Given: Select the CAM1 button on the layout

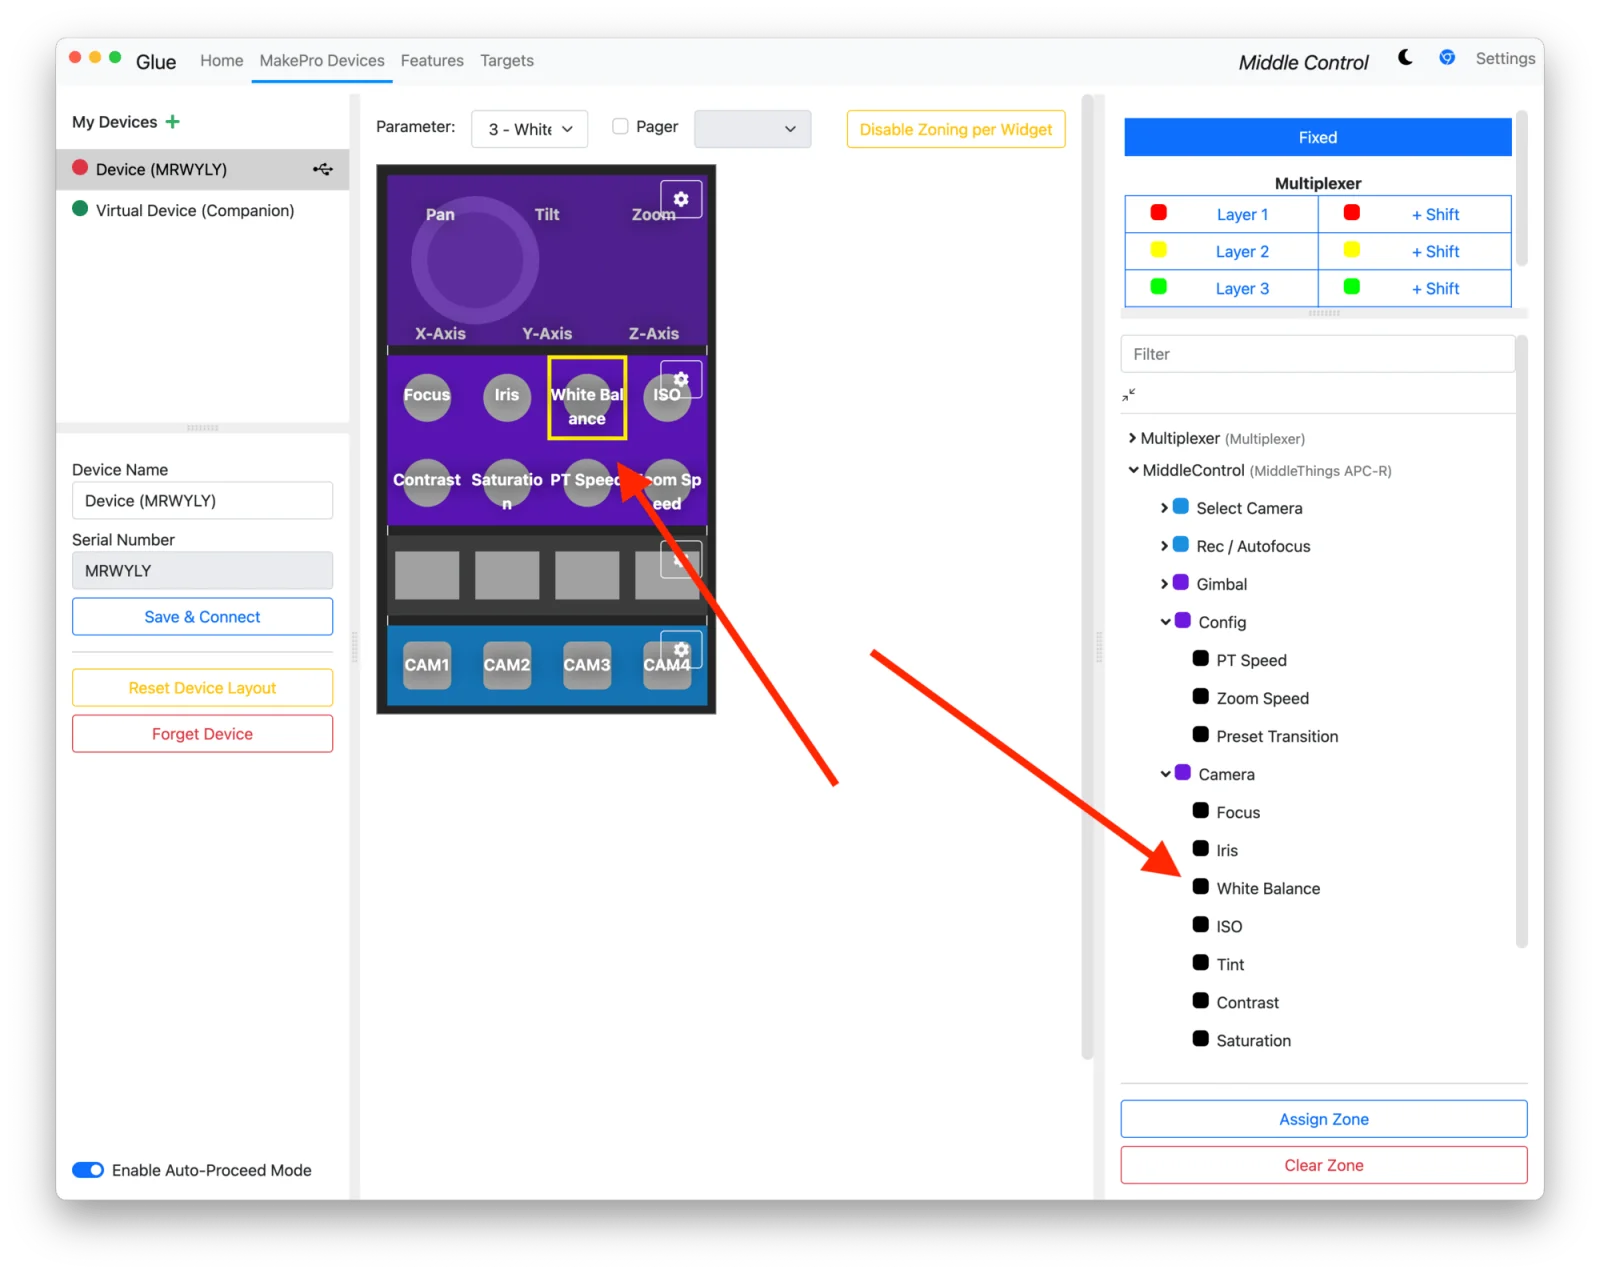Looking at the screenshot, I should point(427,665).
